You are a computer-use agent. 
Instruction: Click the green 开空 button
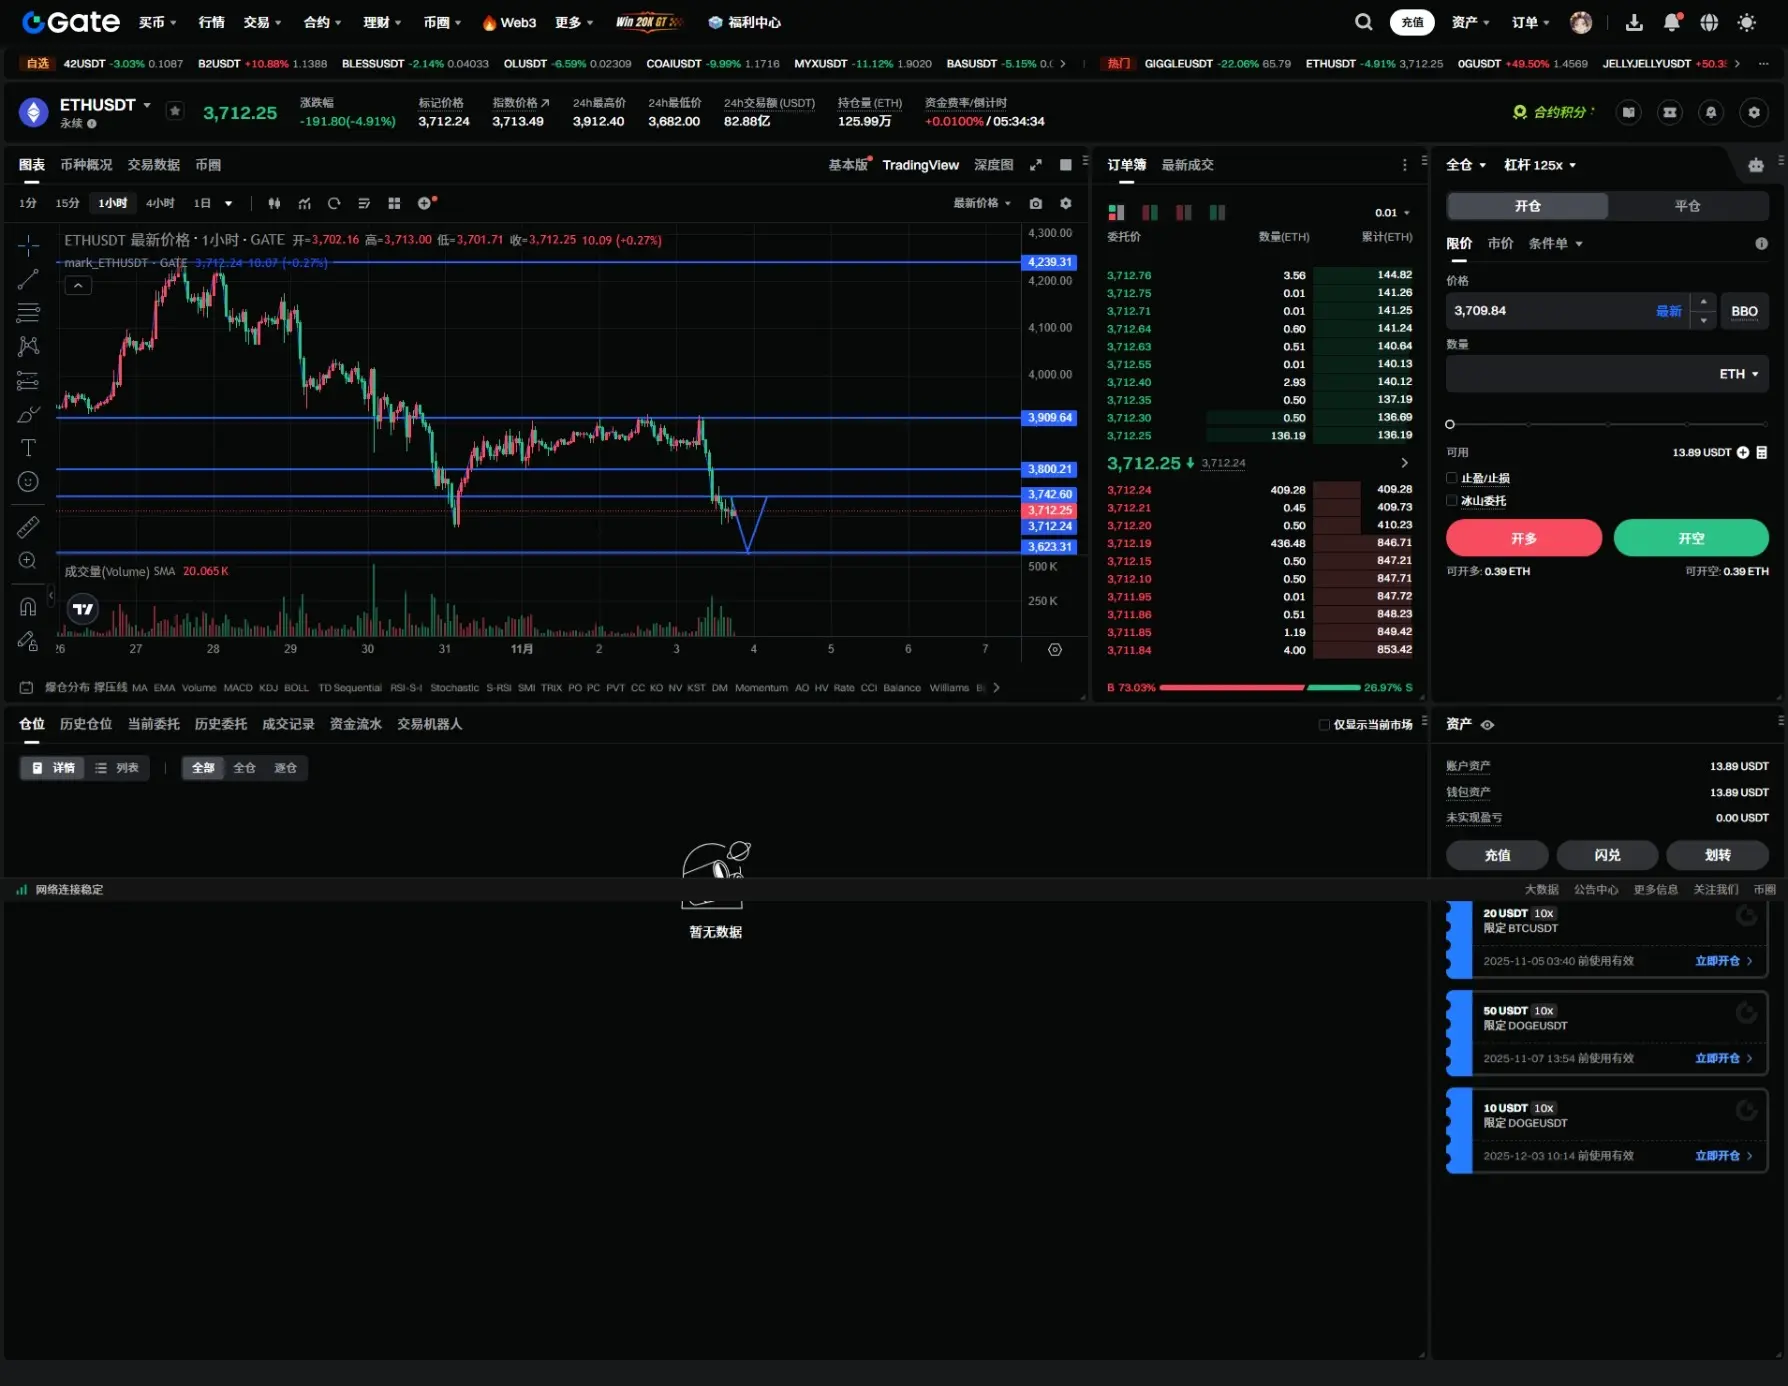click(x=1691, y=538)
